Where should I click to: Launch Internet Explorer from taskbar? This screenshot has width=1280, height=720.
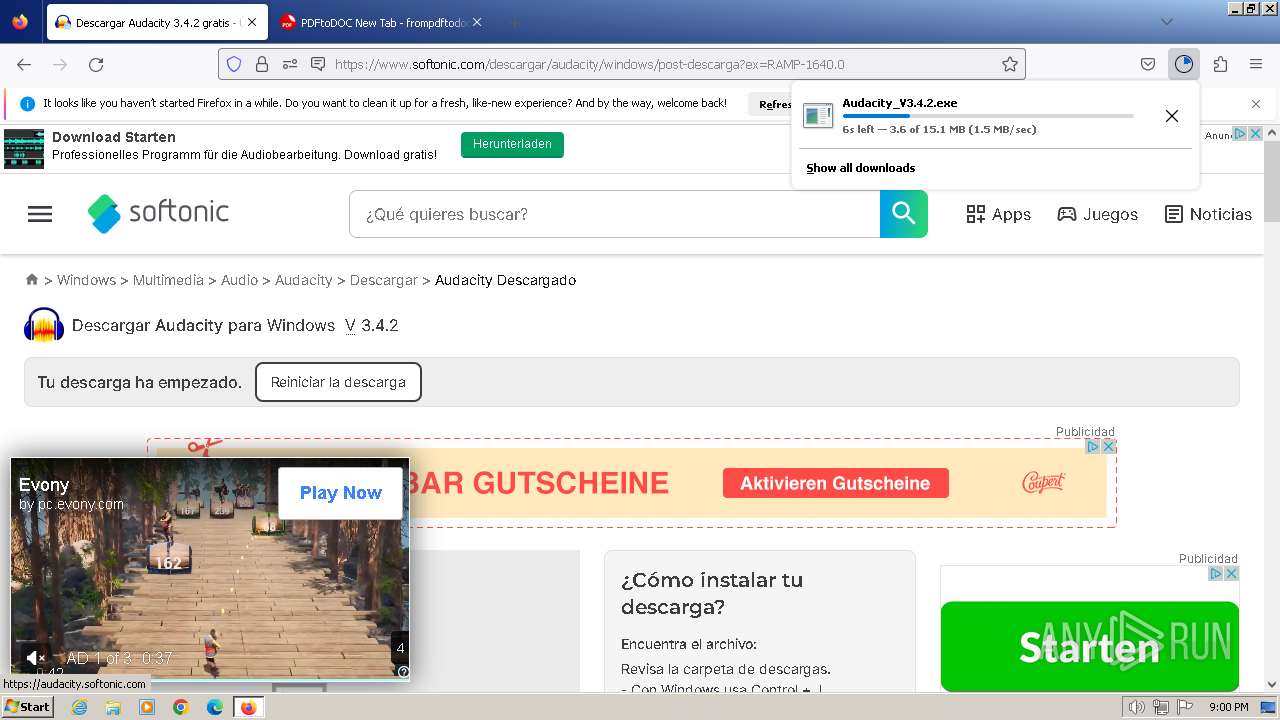[x=79, y=707]
